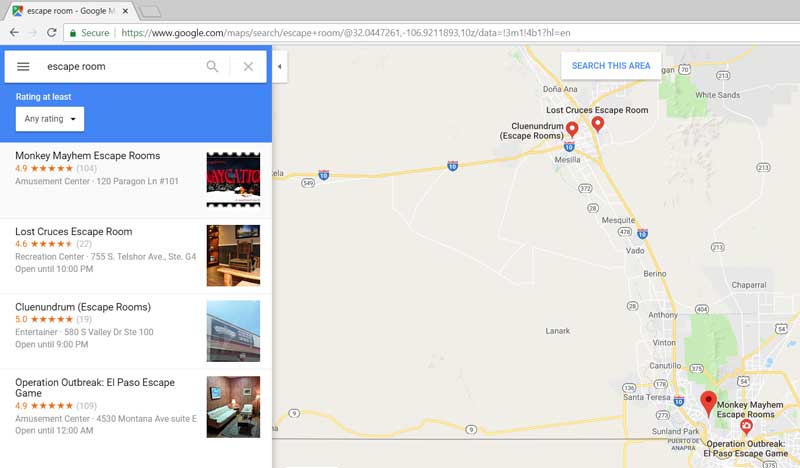Collapse the side panel with the arrow
Screen dimensions: 800x468
tap(280, 66)
